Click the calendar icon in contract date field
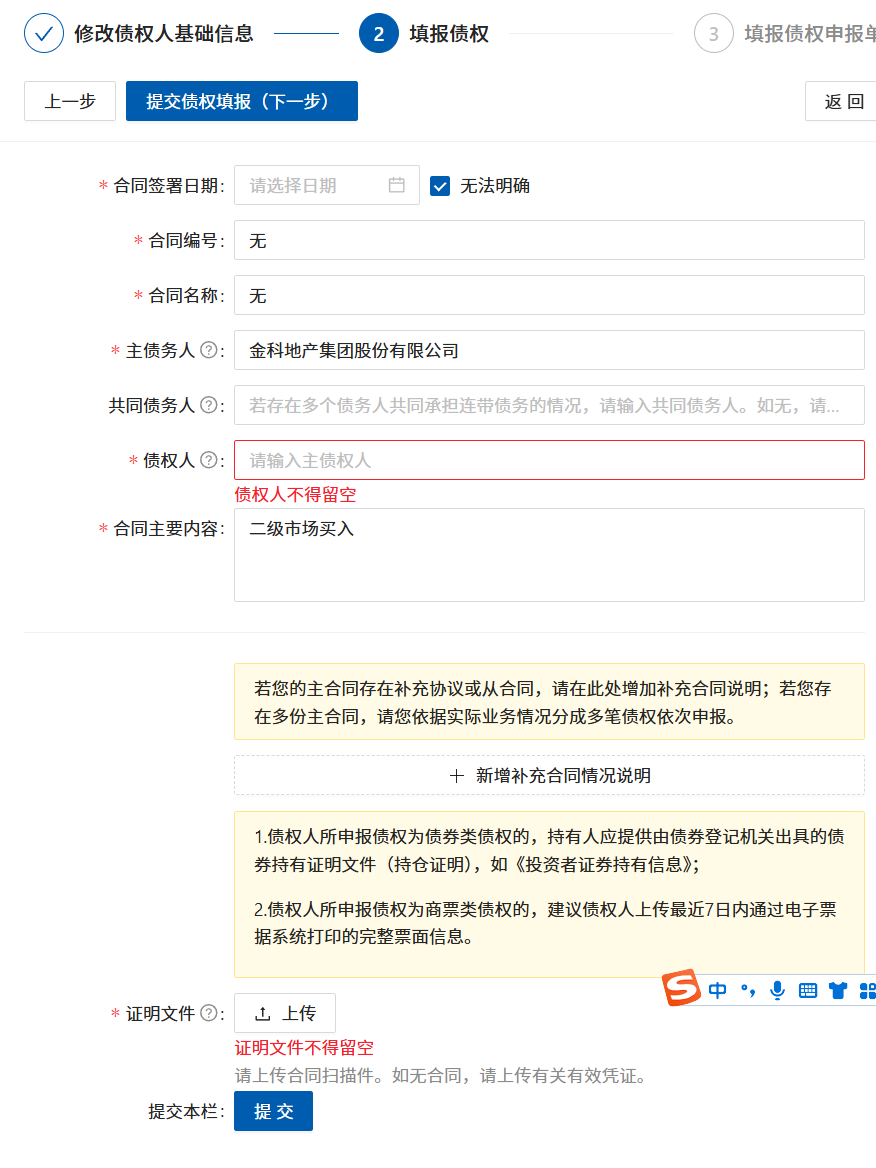This screenshot has height=1168, width=876. [396, 185]
